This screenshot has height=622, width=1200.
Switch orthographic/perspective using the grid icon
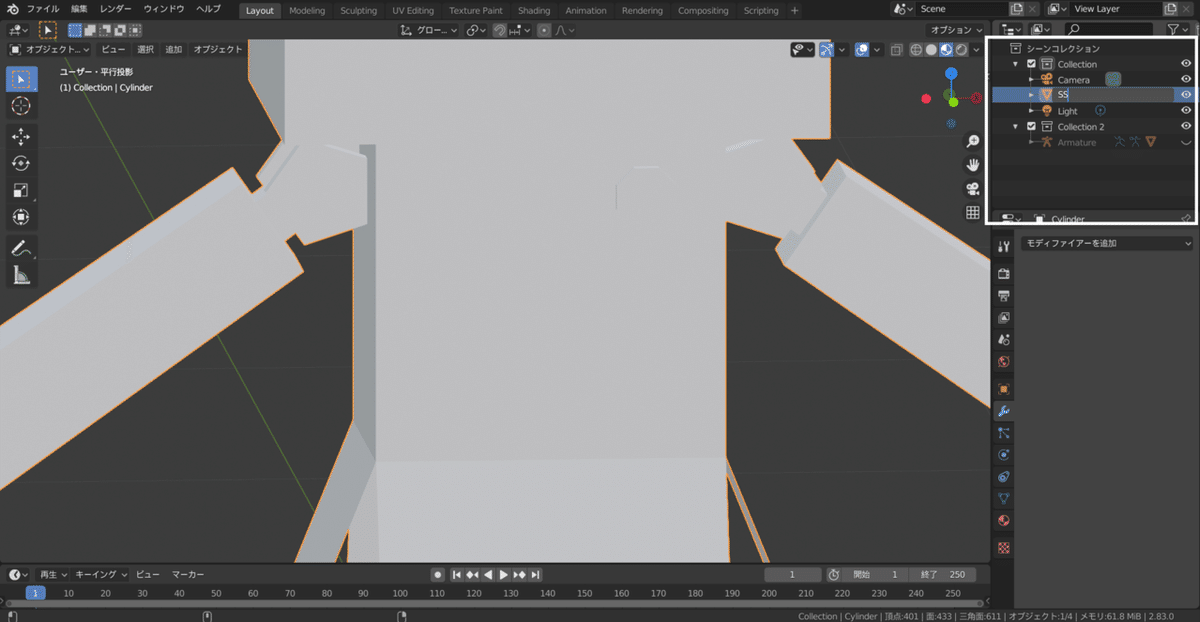coord(972,213)
